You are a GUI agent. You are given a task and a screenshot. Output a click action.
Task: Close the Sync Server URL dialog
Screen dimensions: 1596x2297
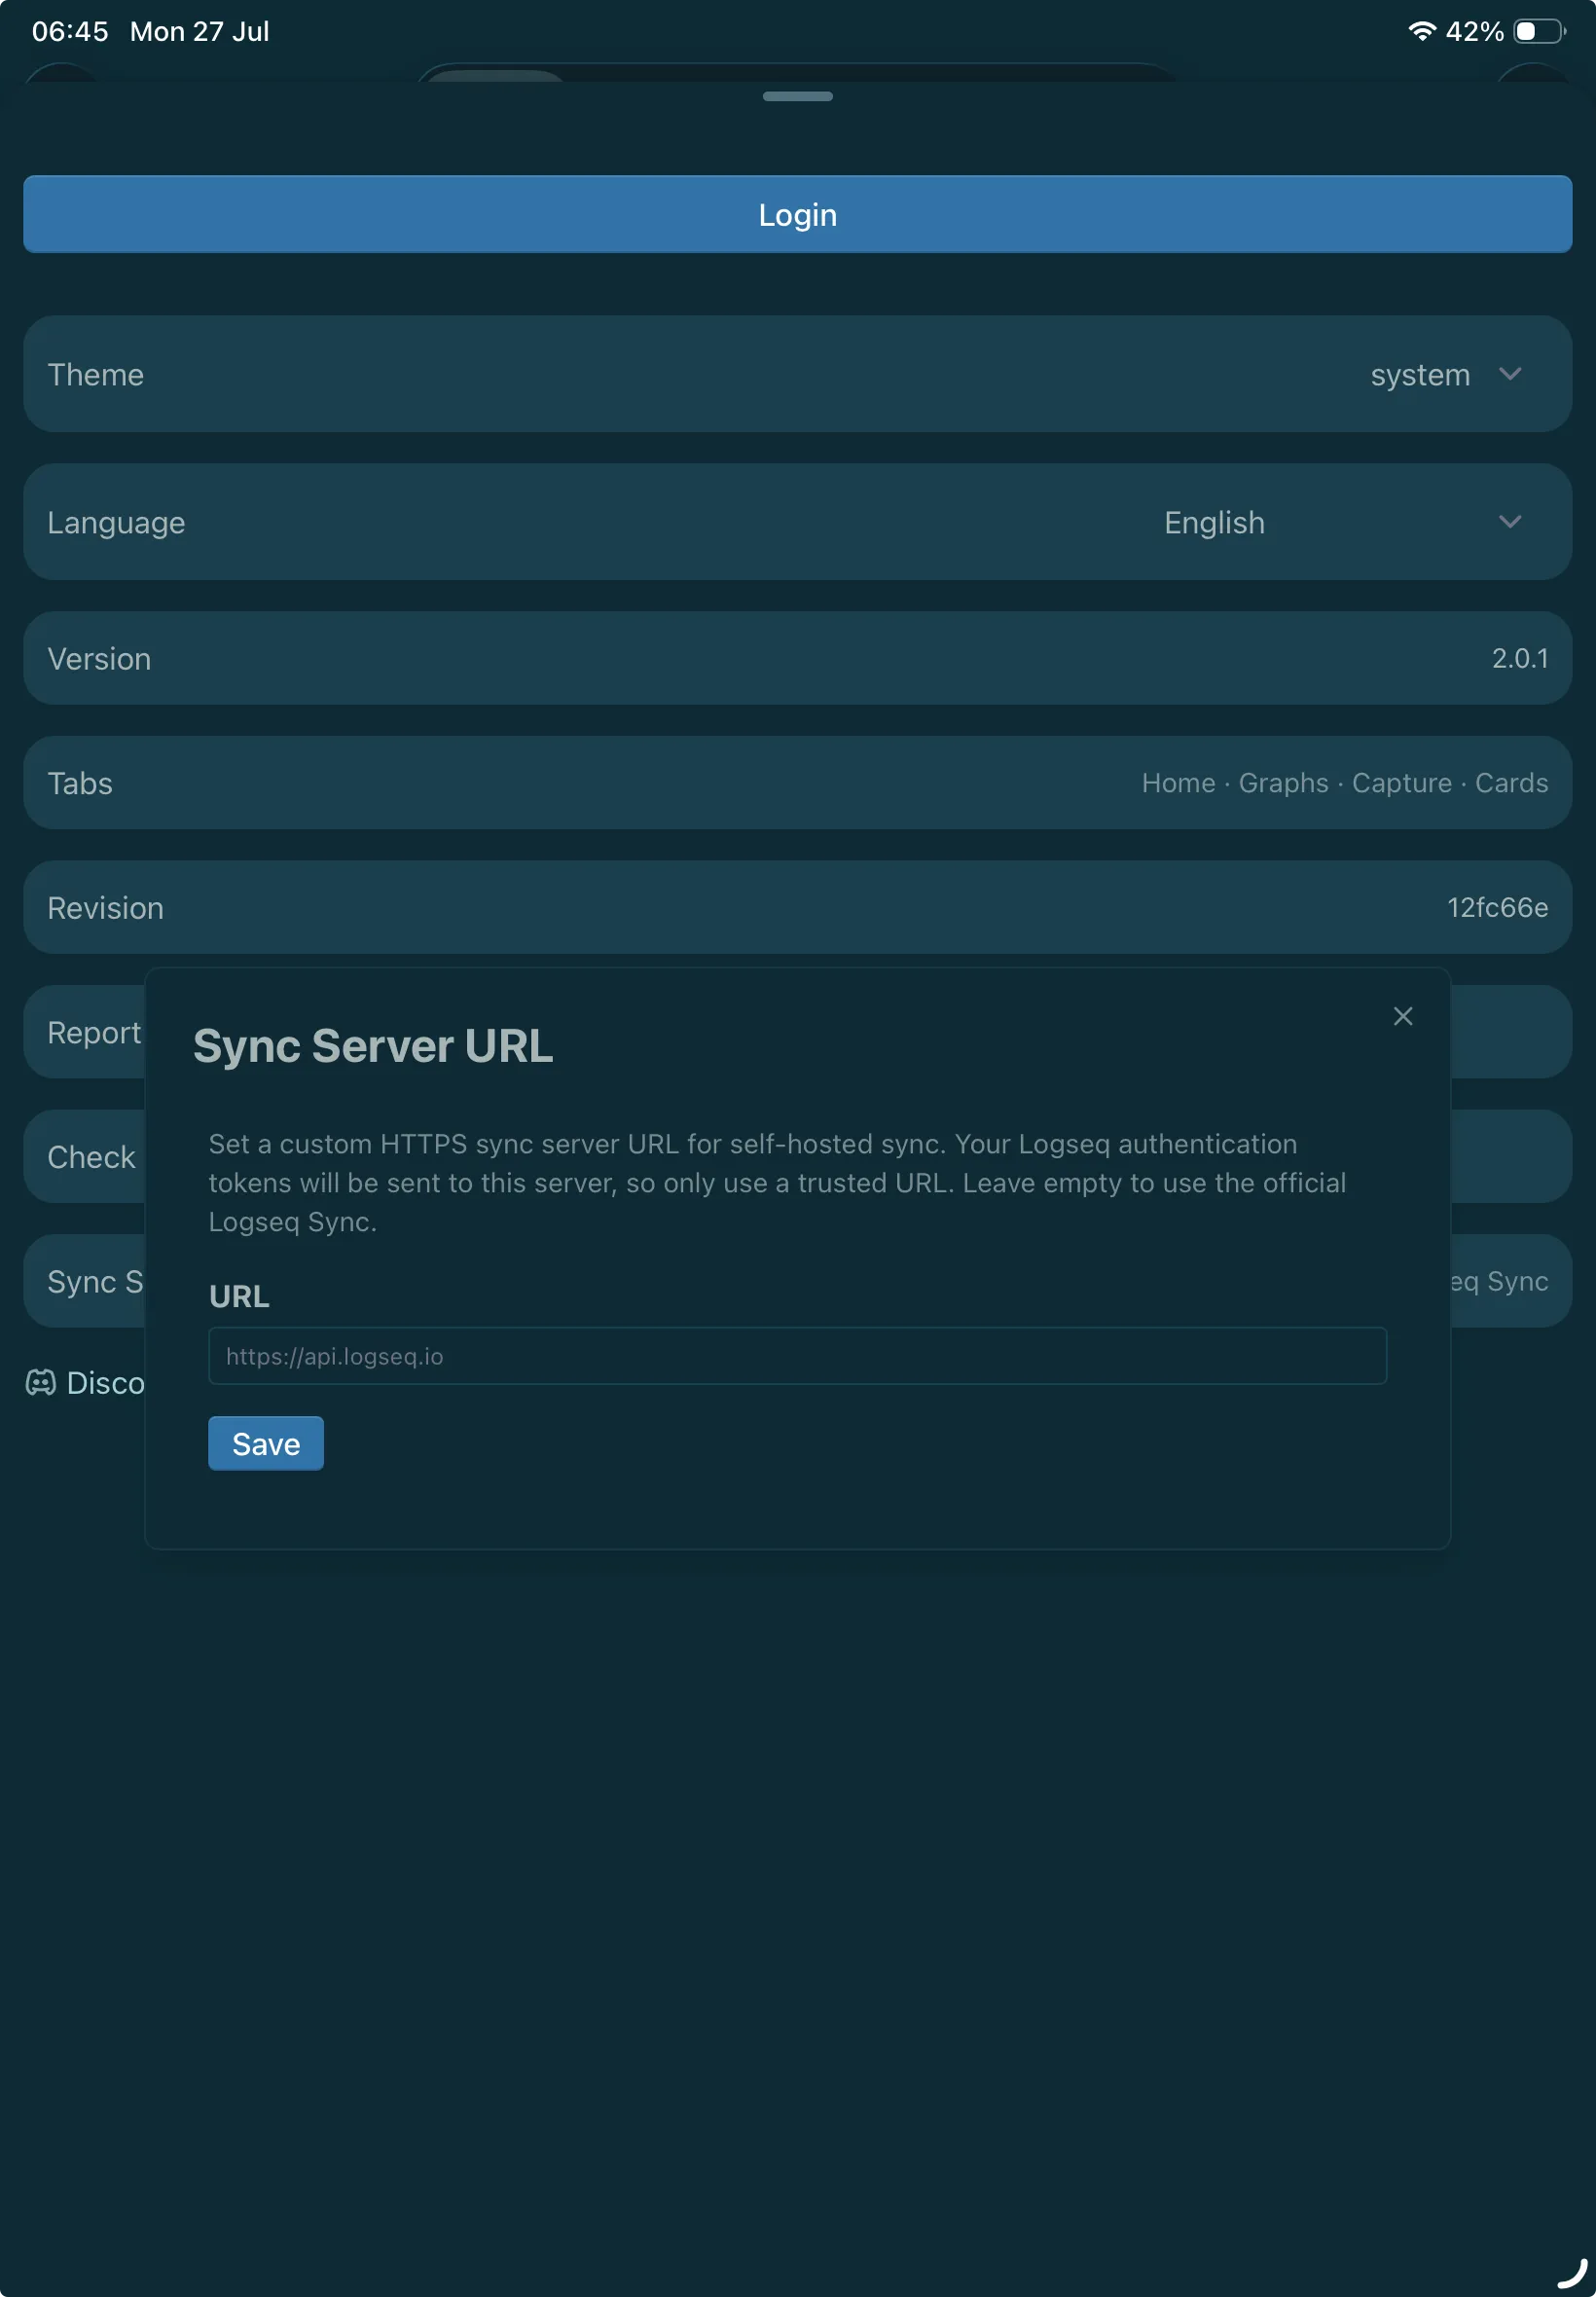pos(1402,1016)
